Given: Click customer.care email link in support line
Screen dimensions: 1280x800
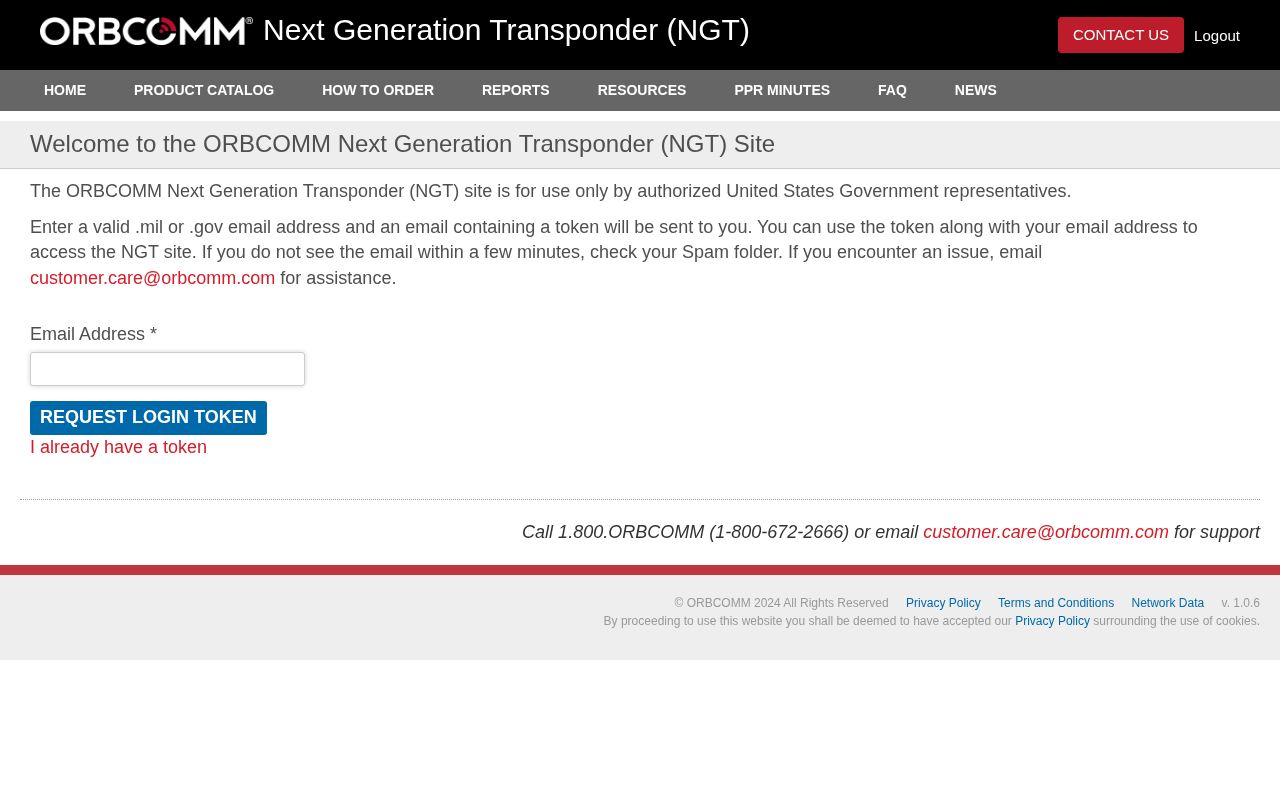Looking at the screenshot, I should (1046, 532).
